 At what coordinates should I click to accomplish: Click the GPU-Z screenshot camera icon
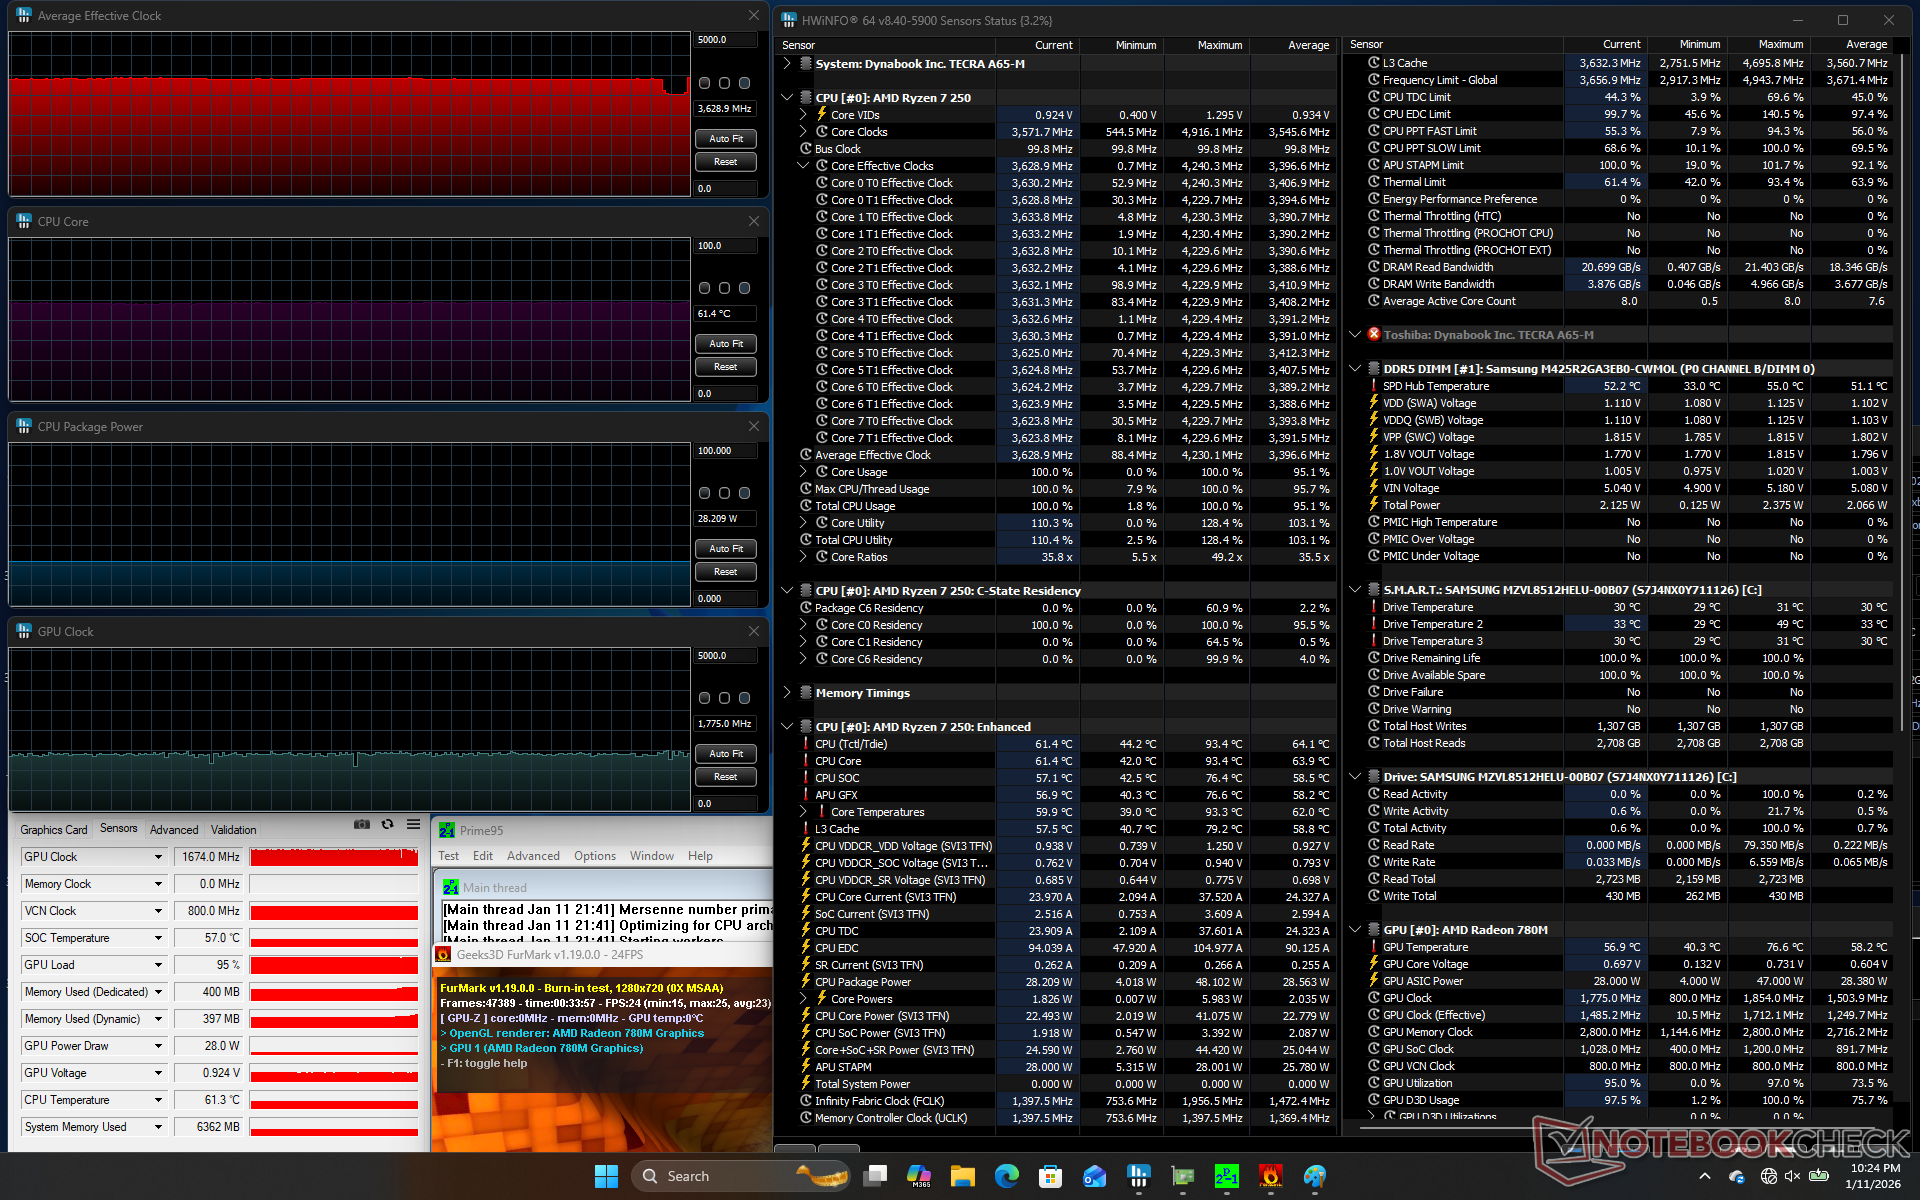coord(362,824)
